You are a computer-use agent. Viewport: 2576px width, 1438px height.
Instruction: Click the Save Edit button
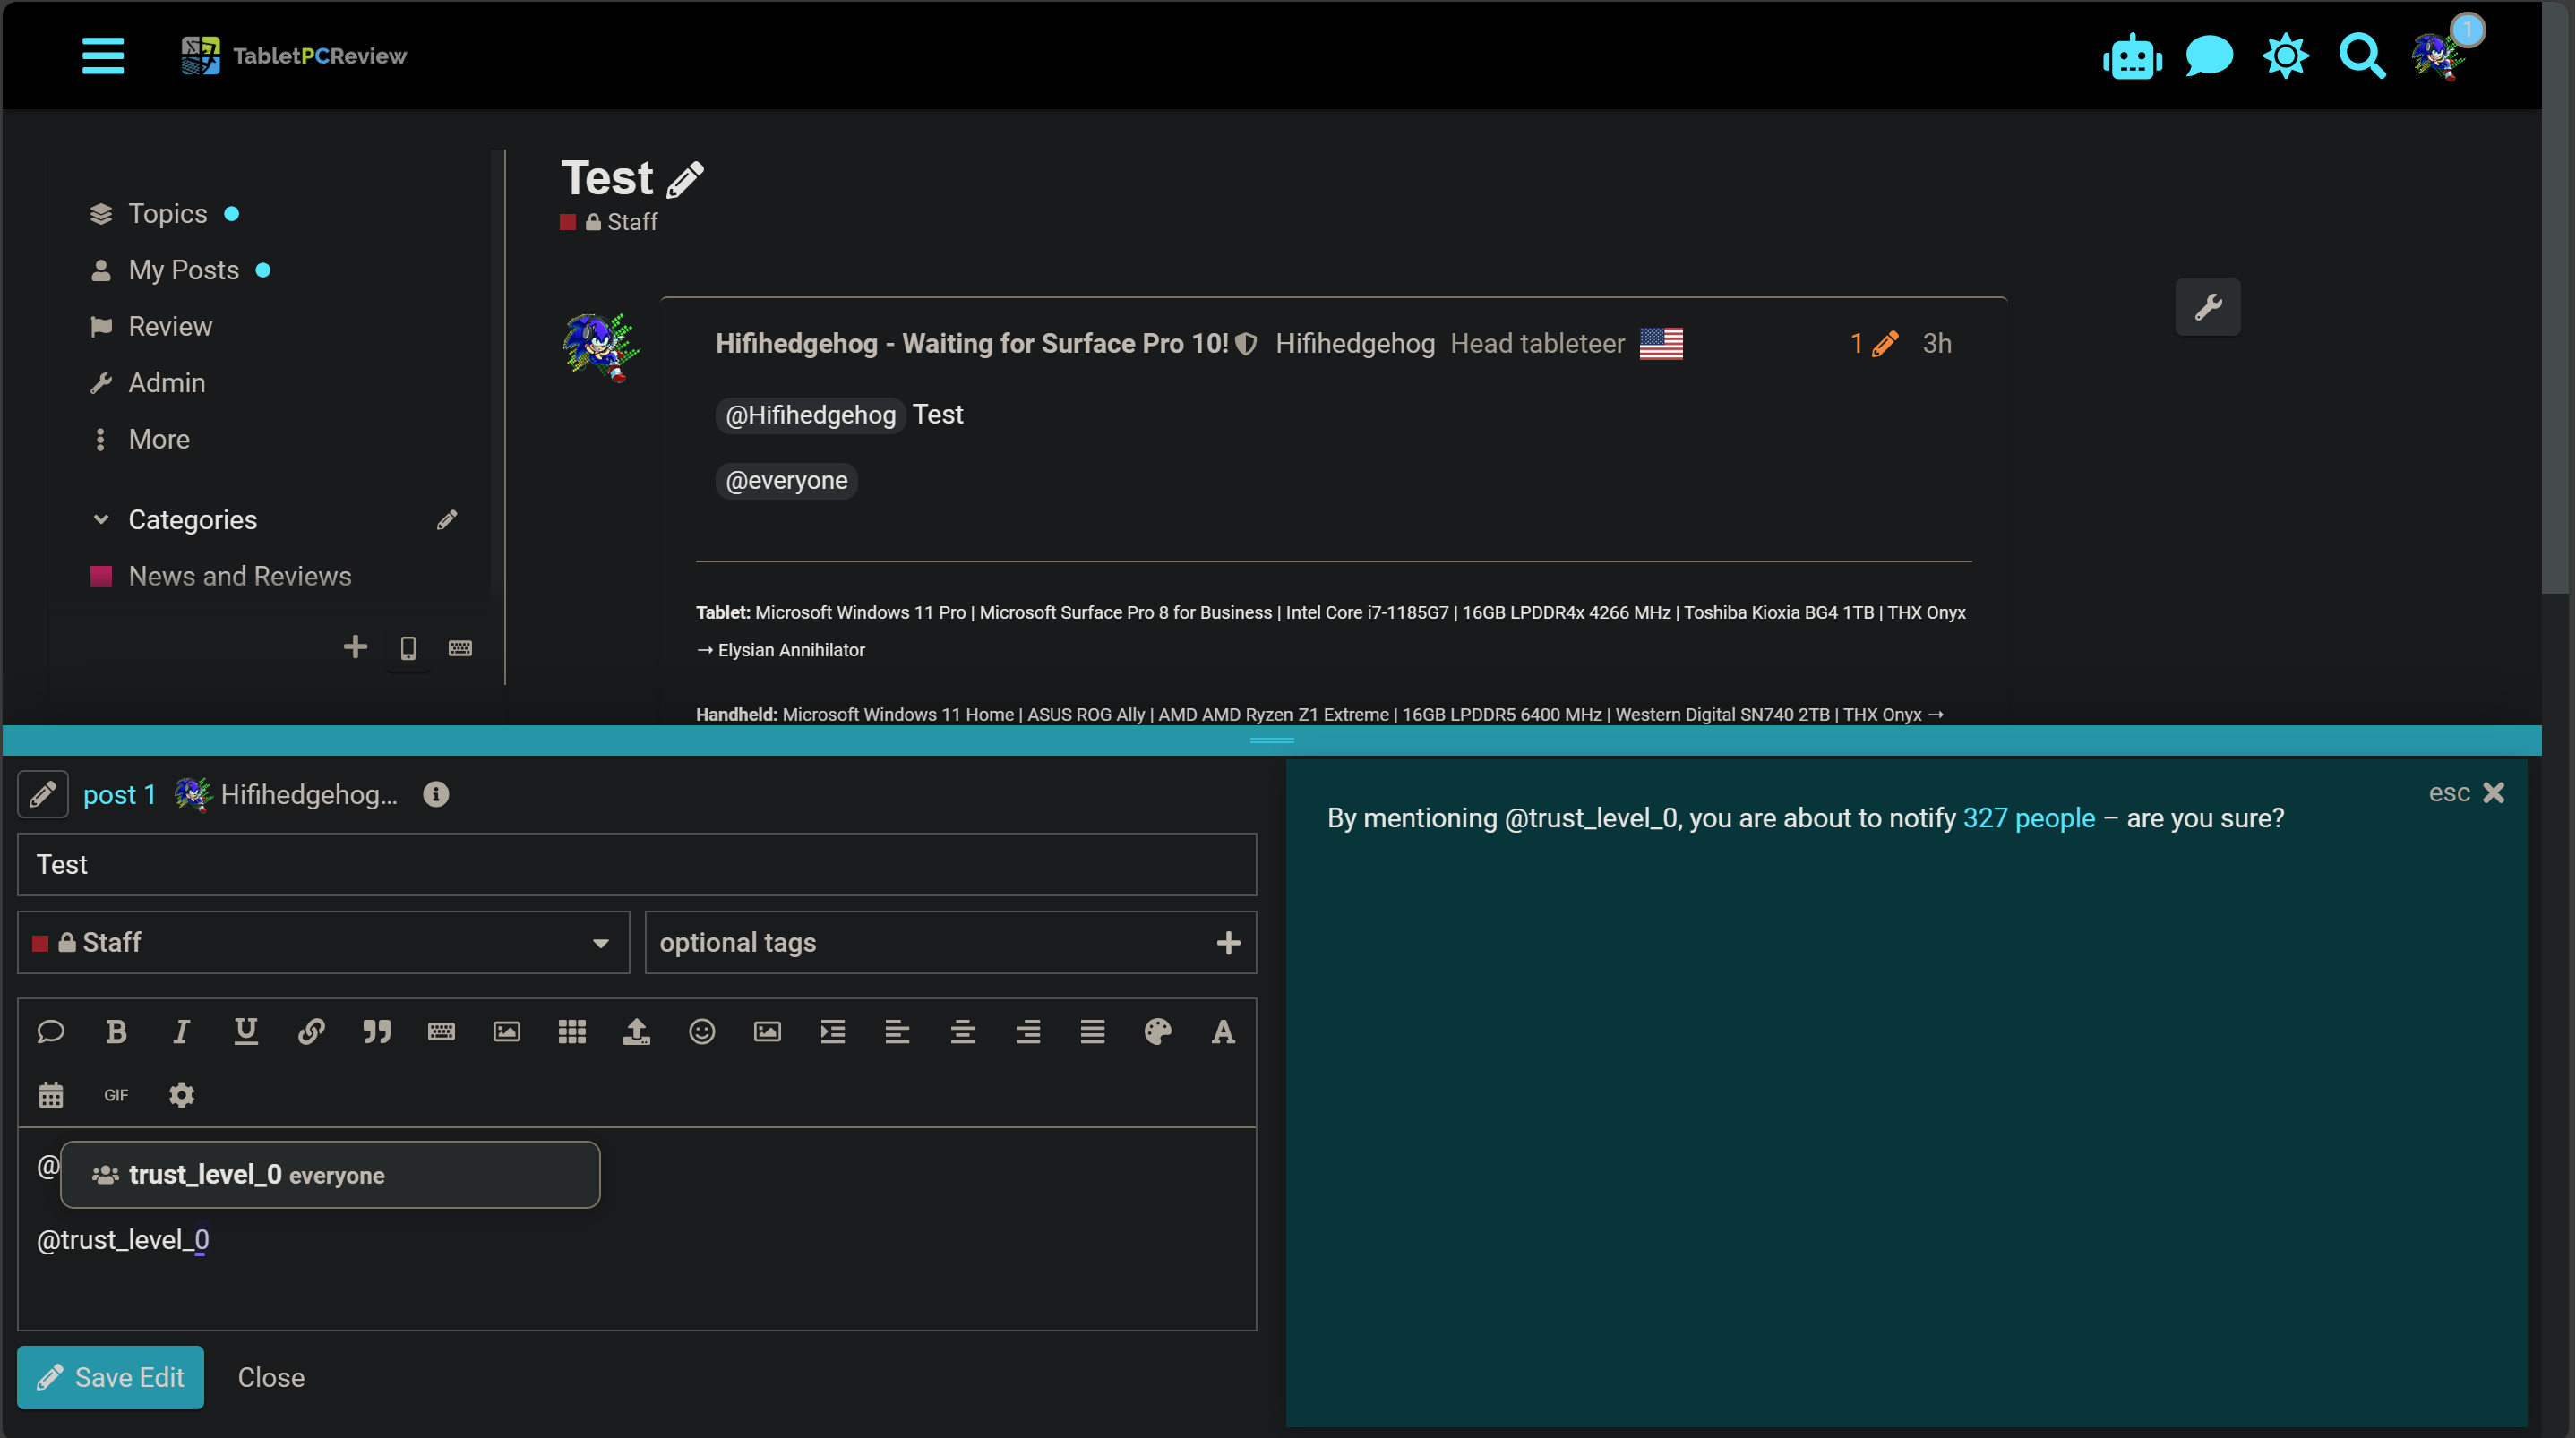111,1377
